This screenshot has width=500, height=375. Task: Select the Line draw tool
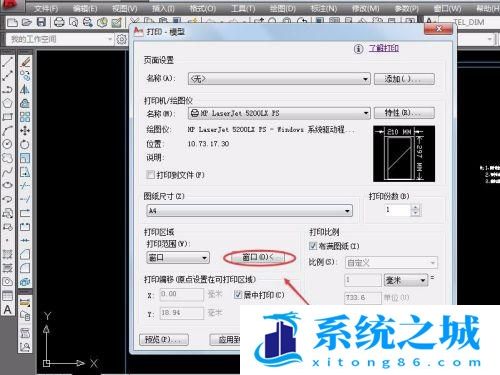tap(8, 62)
